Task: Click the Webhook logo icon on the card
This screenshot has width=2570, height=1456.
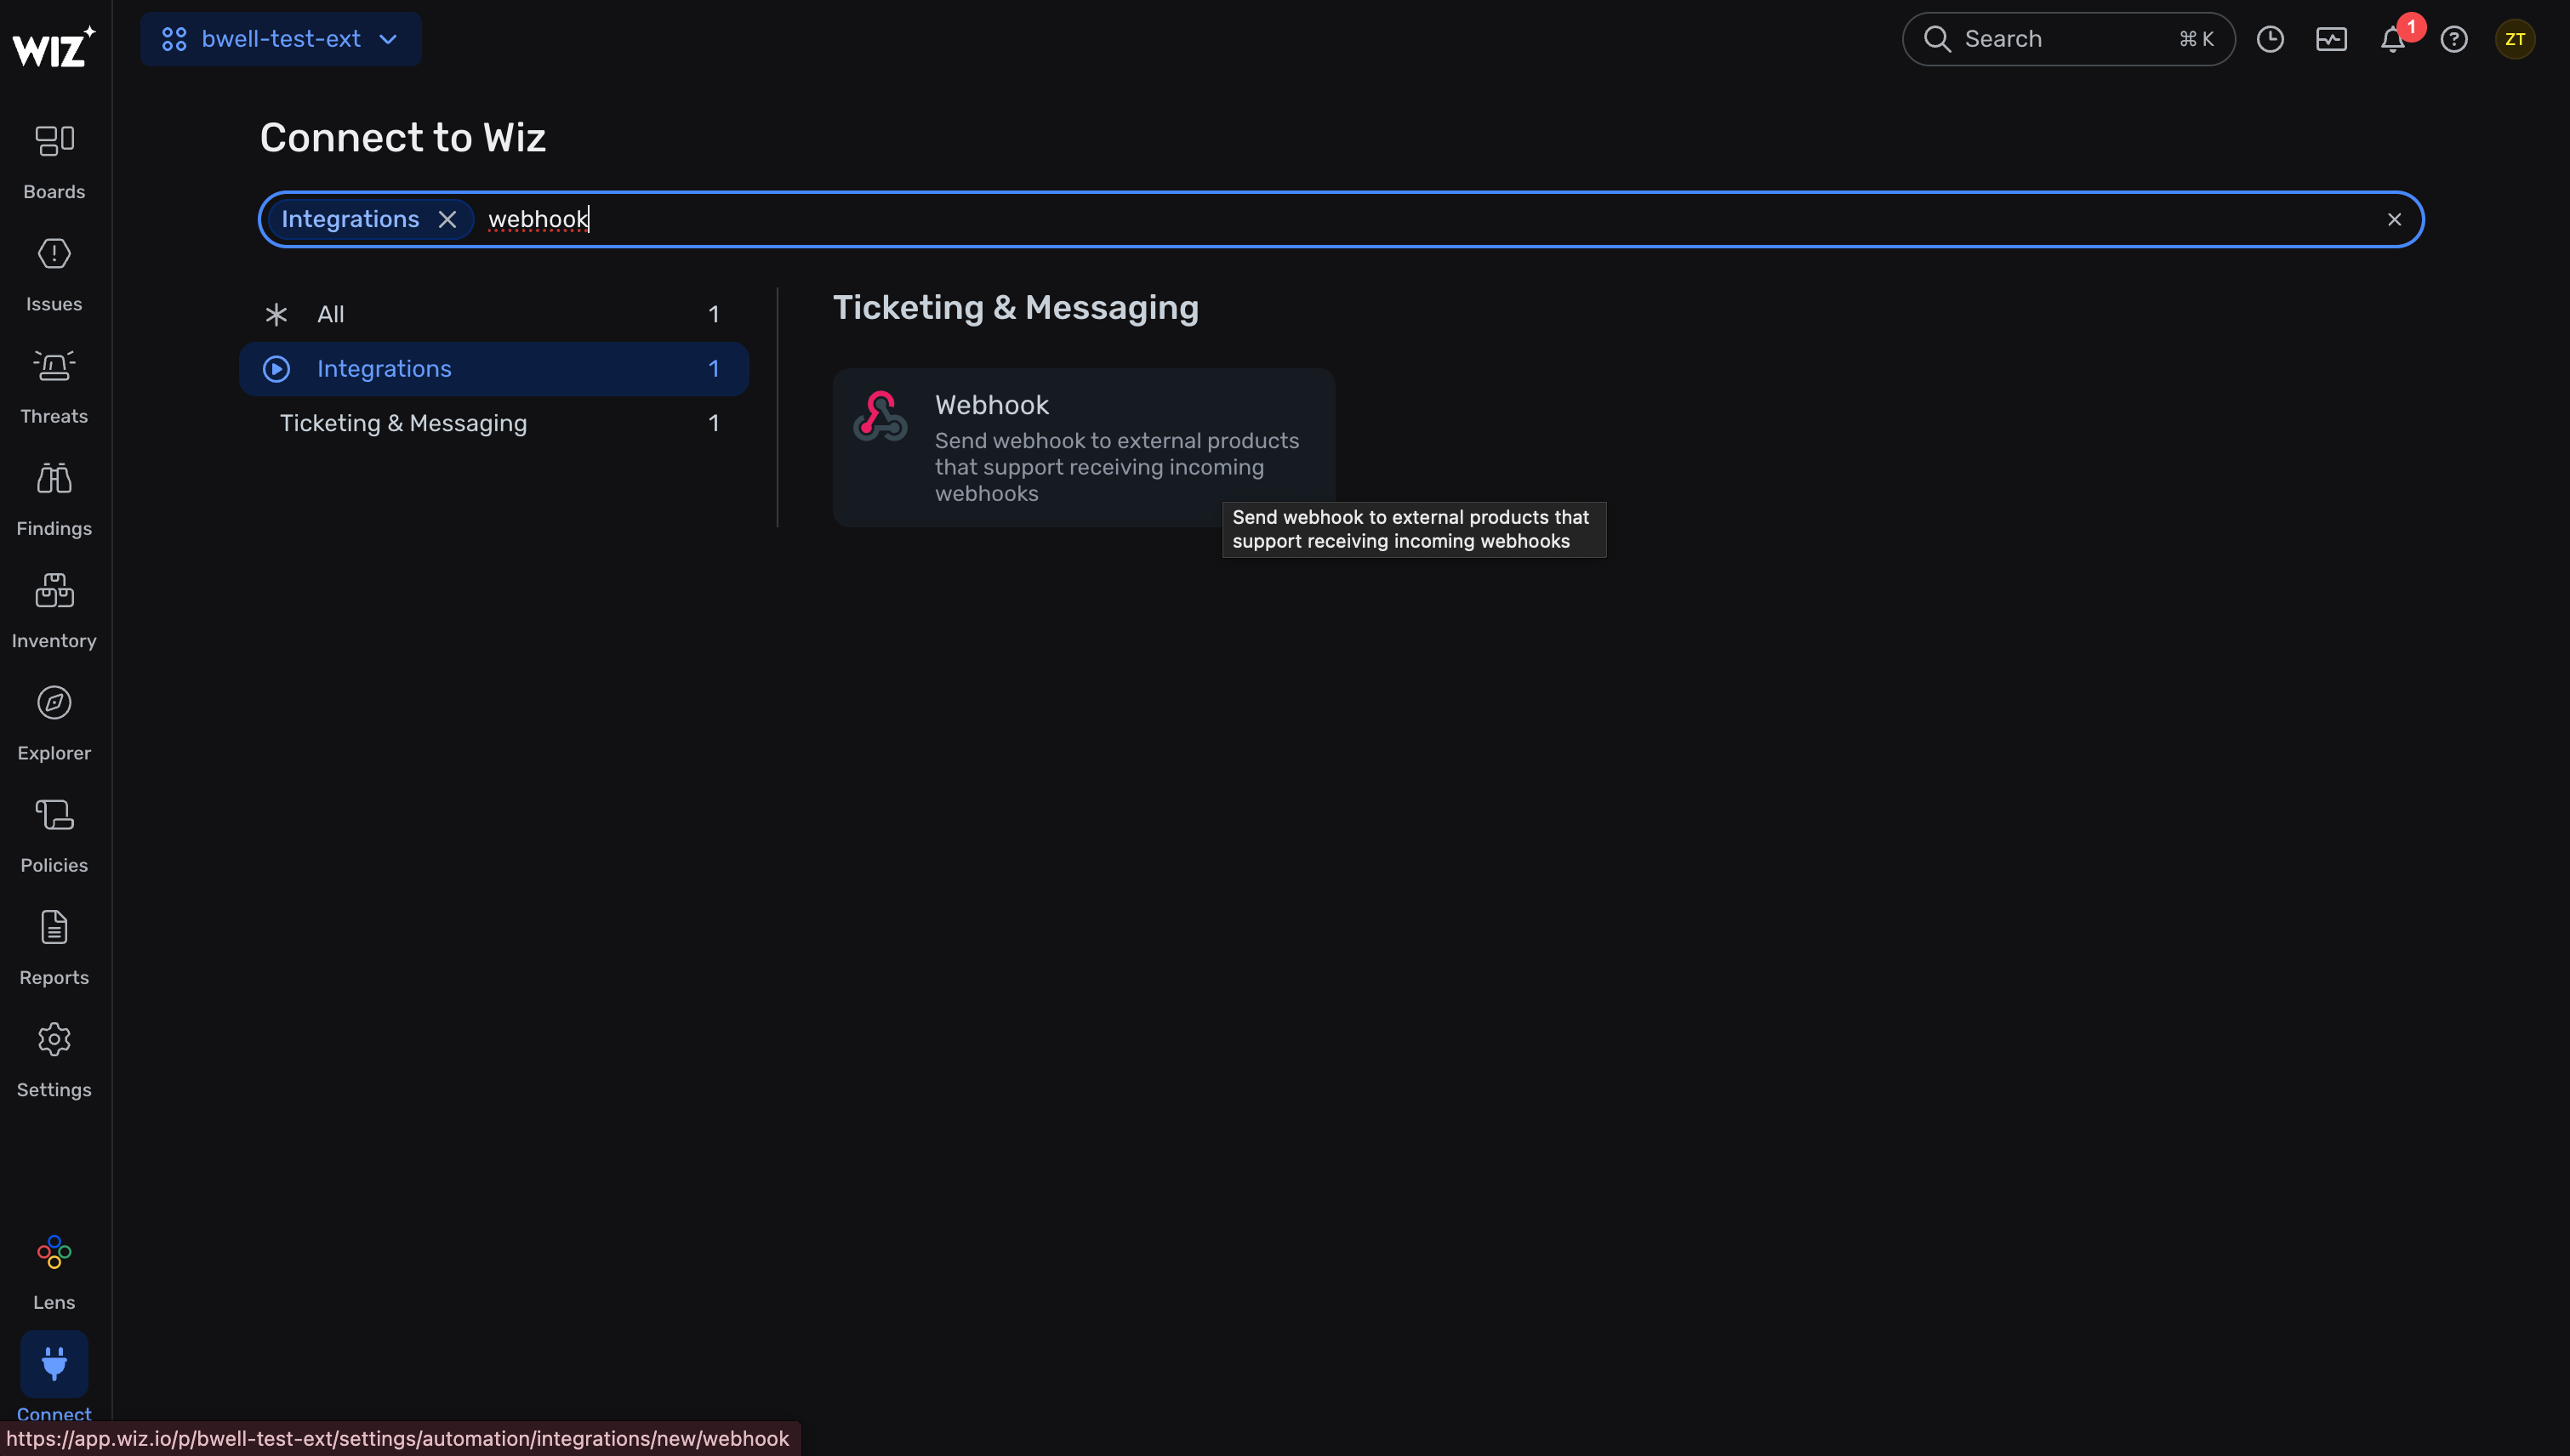Action: [x=880, y=415]
